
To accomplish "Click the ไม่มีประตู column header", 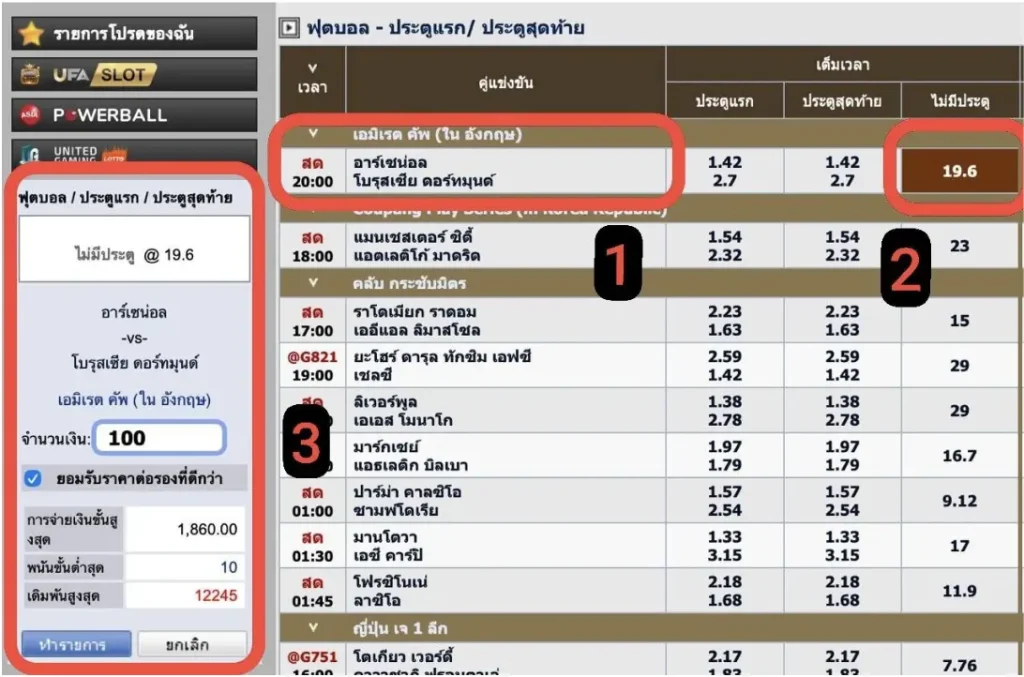I will tap(959, 101).
